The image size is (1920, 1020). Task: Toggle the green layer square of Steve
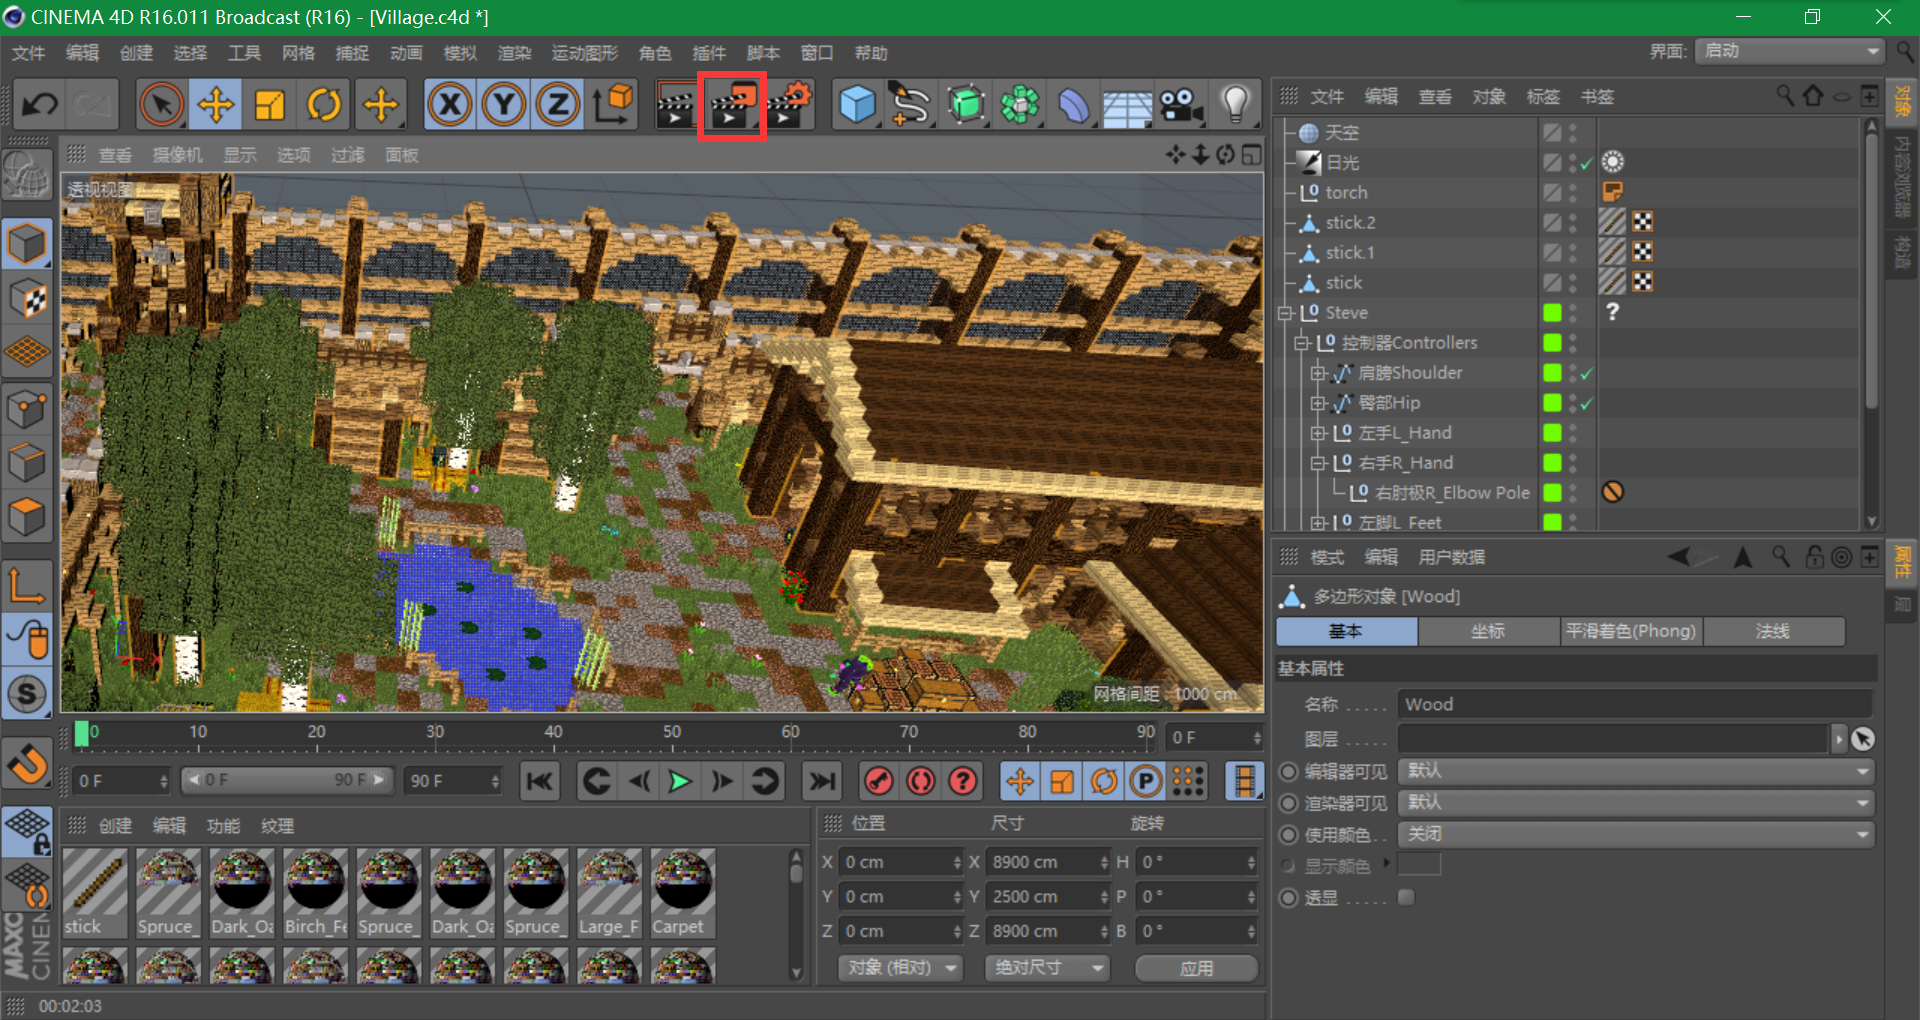tap(1552, 313)
